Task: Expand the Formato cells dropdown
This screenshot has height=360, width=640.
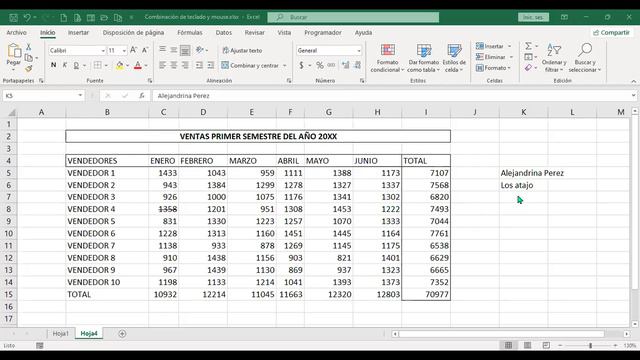Action: click(509, 68)
